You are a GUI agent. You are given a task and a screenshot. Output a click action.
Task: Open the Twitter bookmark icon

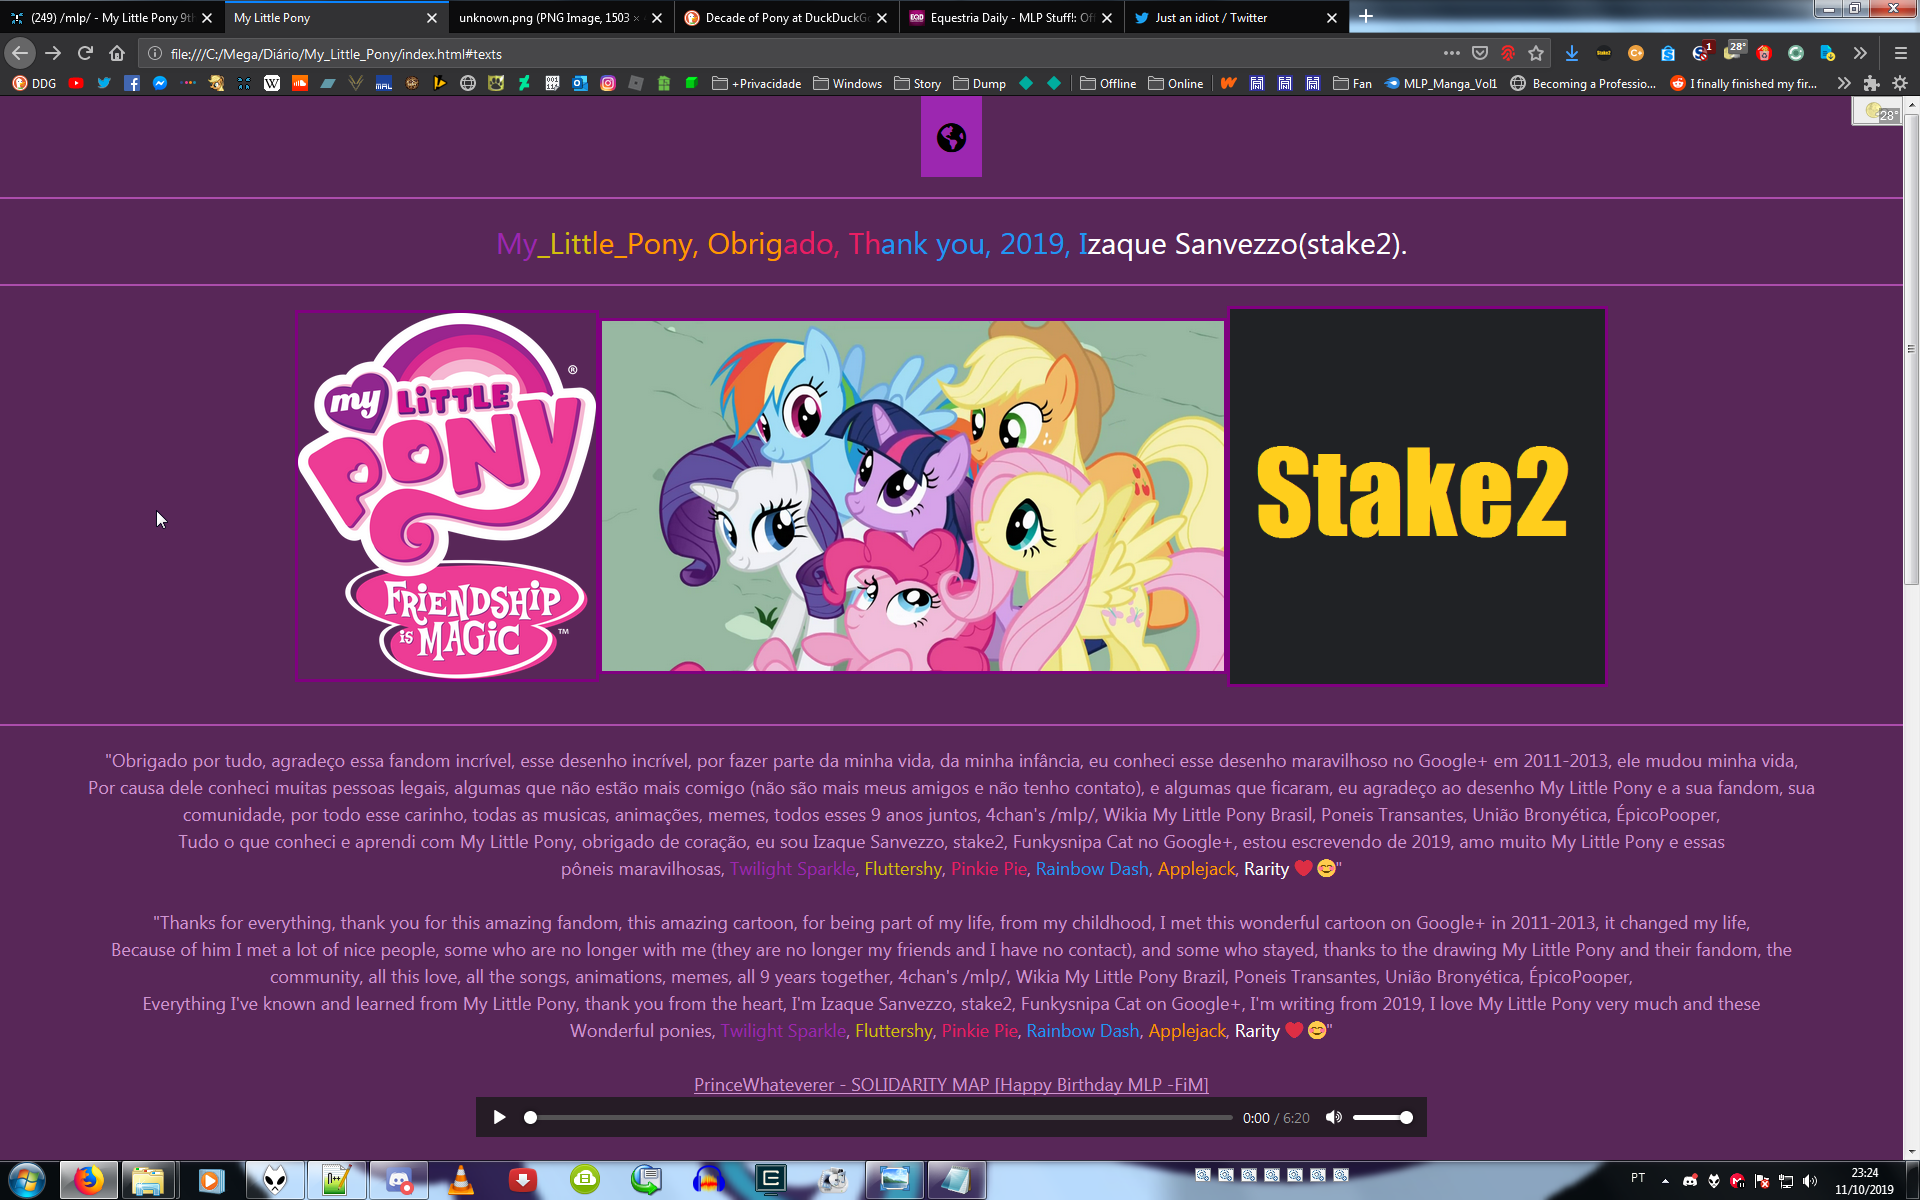tap(104, 83)
